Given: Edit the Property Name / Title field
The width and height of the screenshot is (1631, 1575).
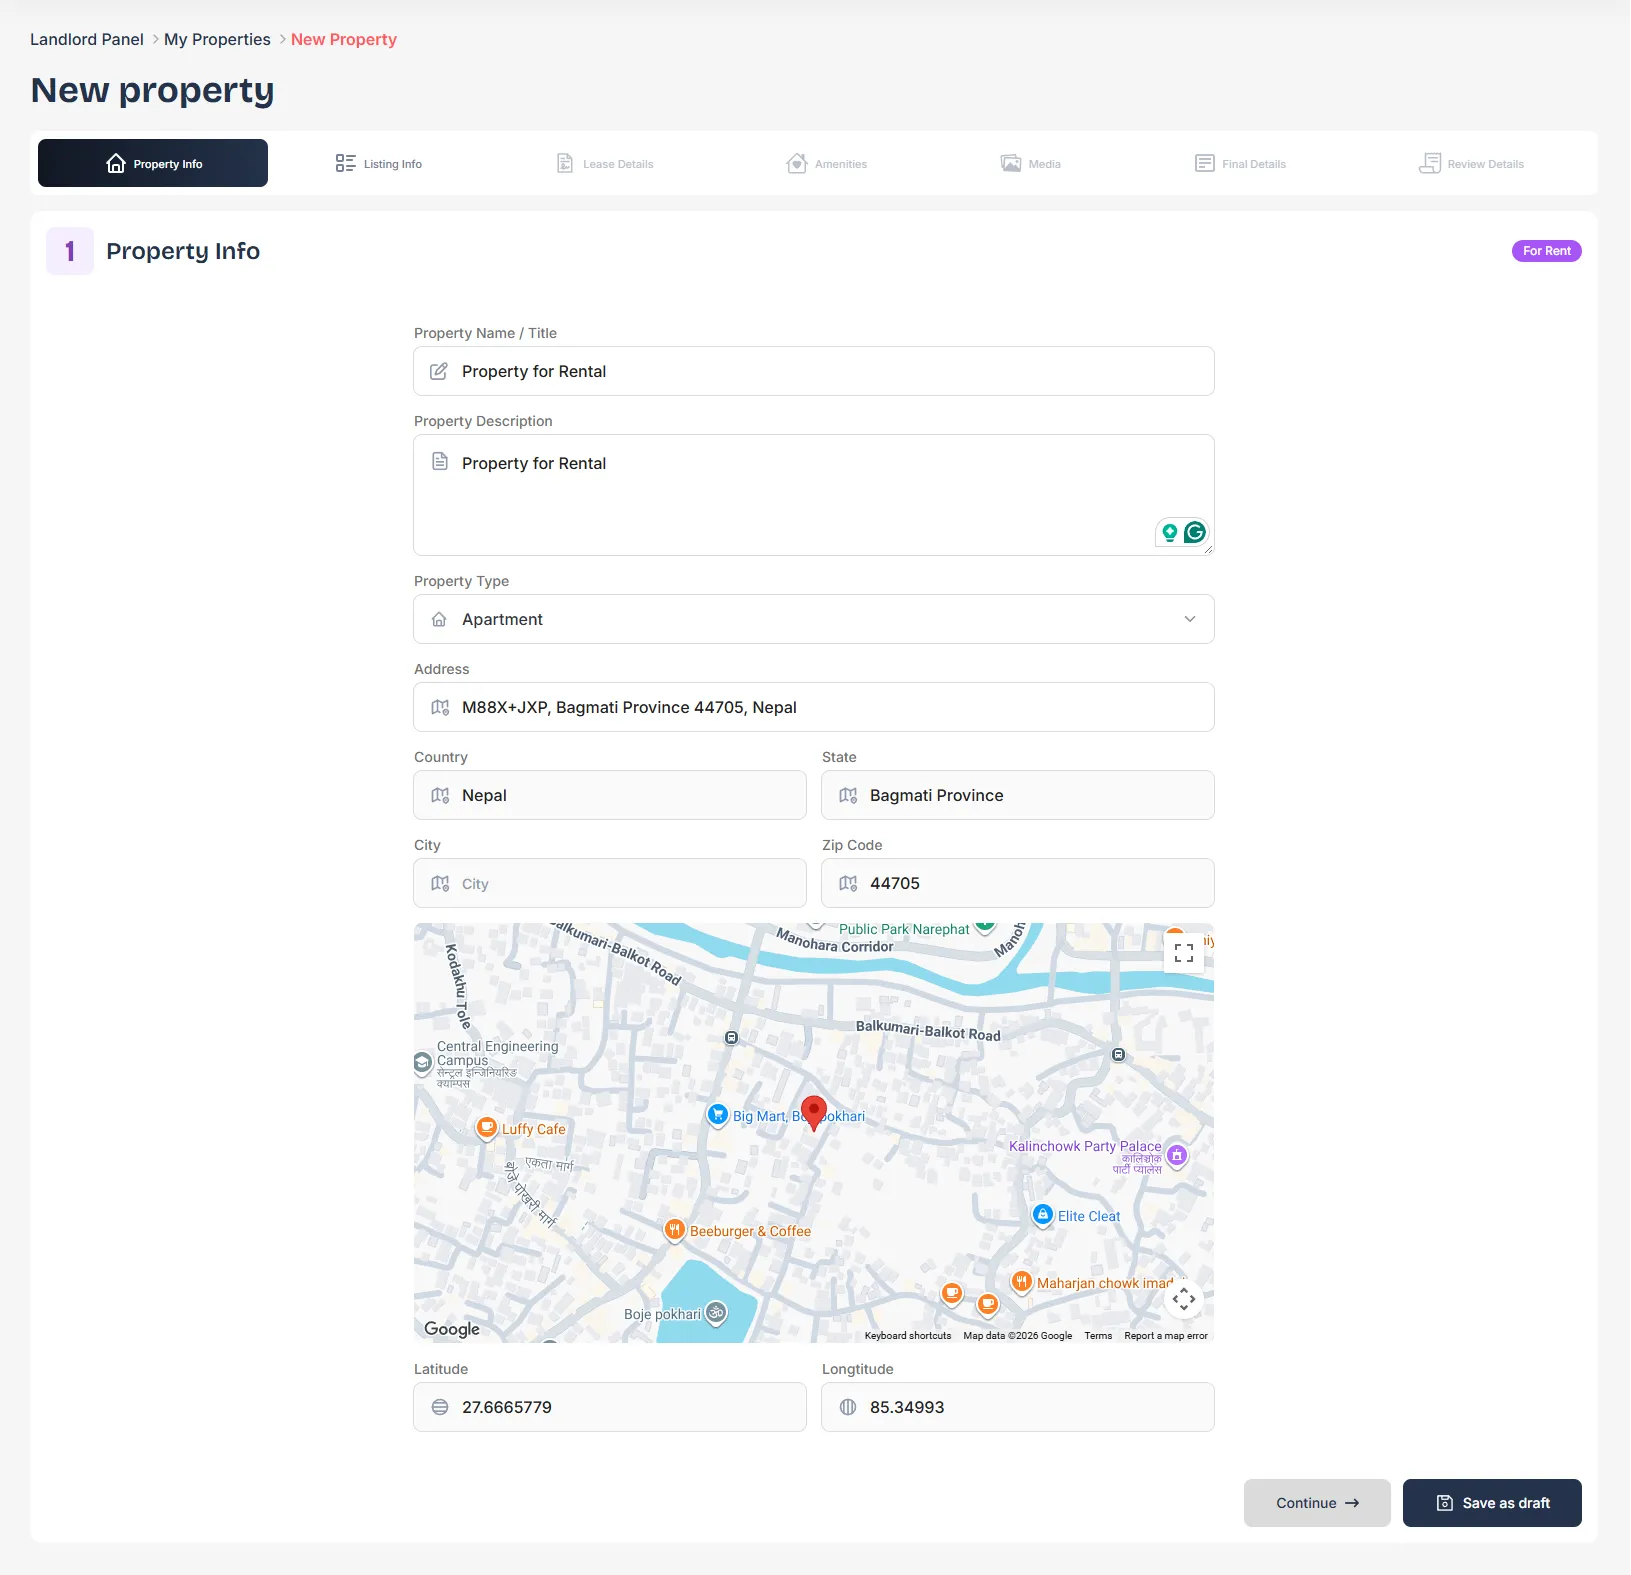Looking at the screenshot, I should pos(814,371).
